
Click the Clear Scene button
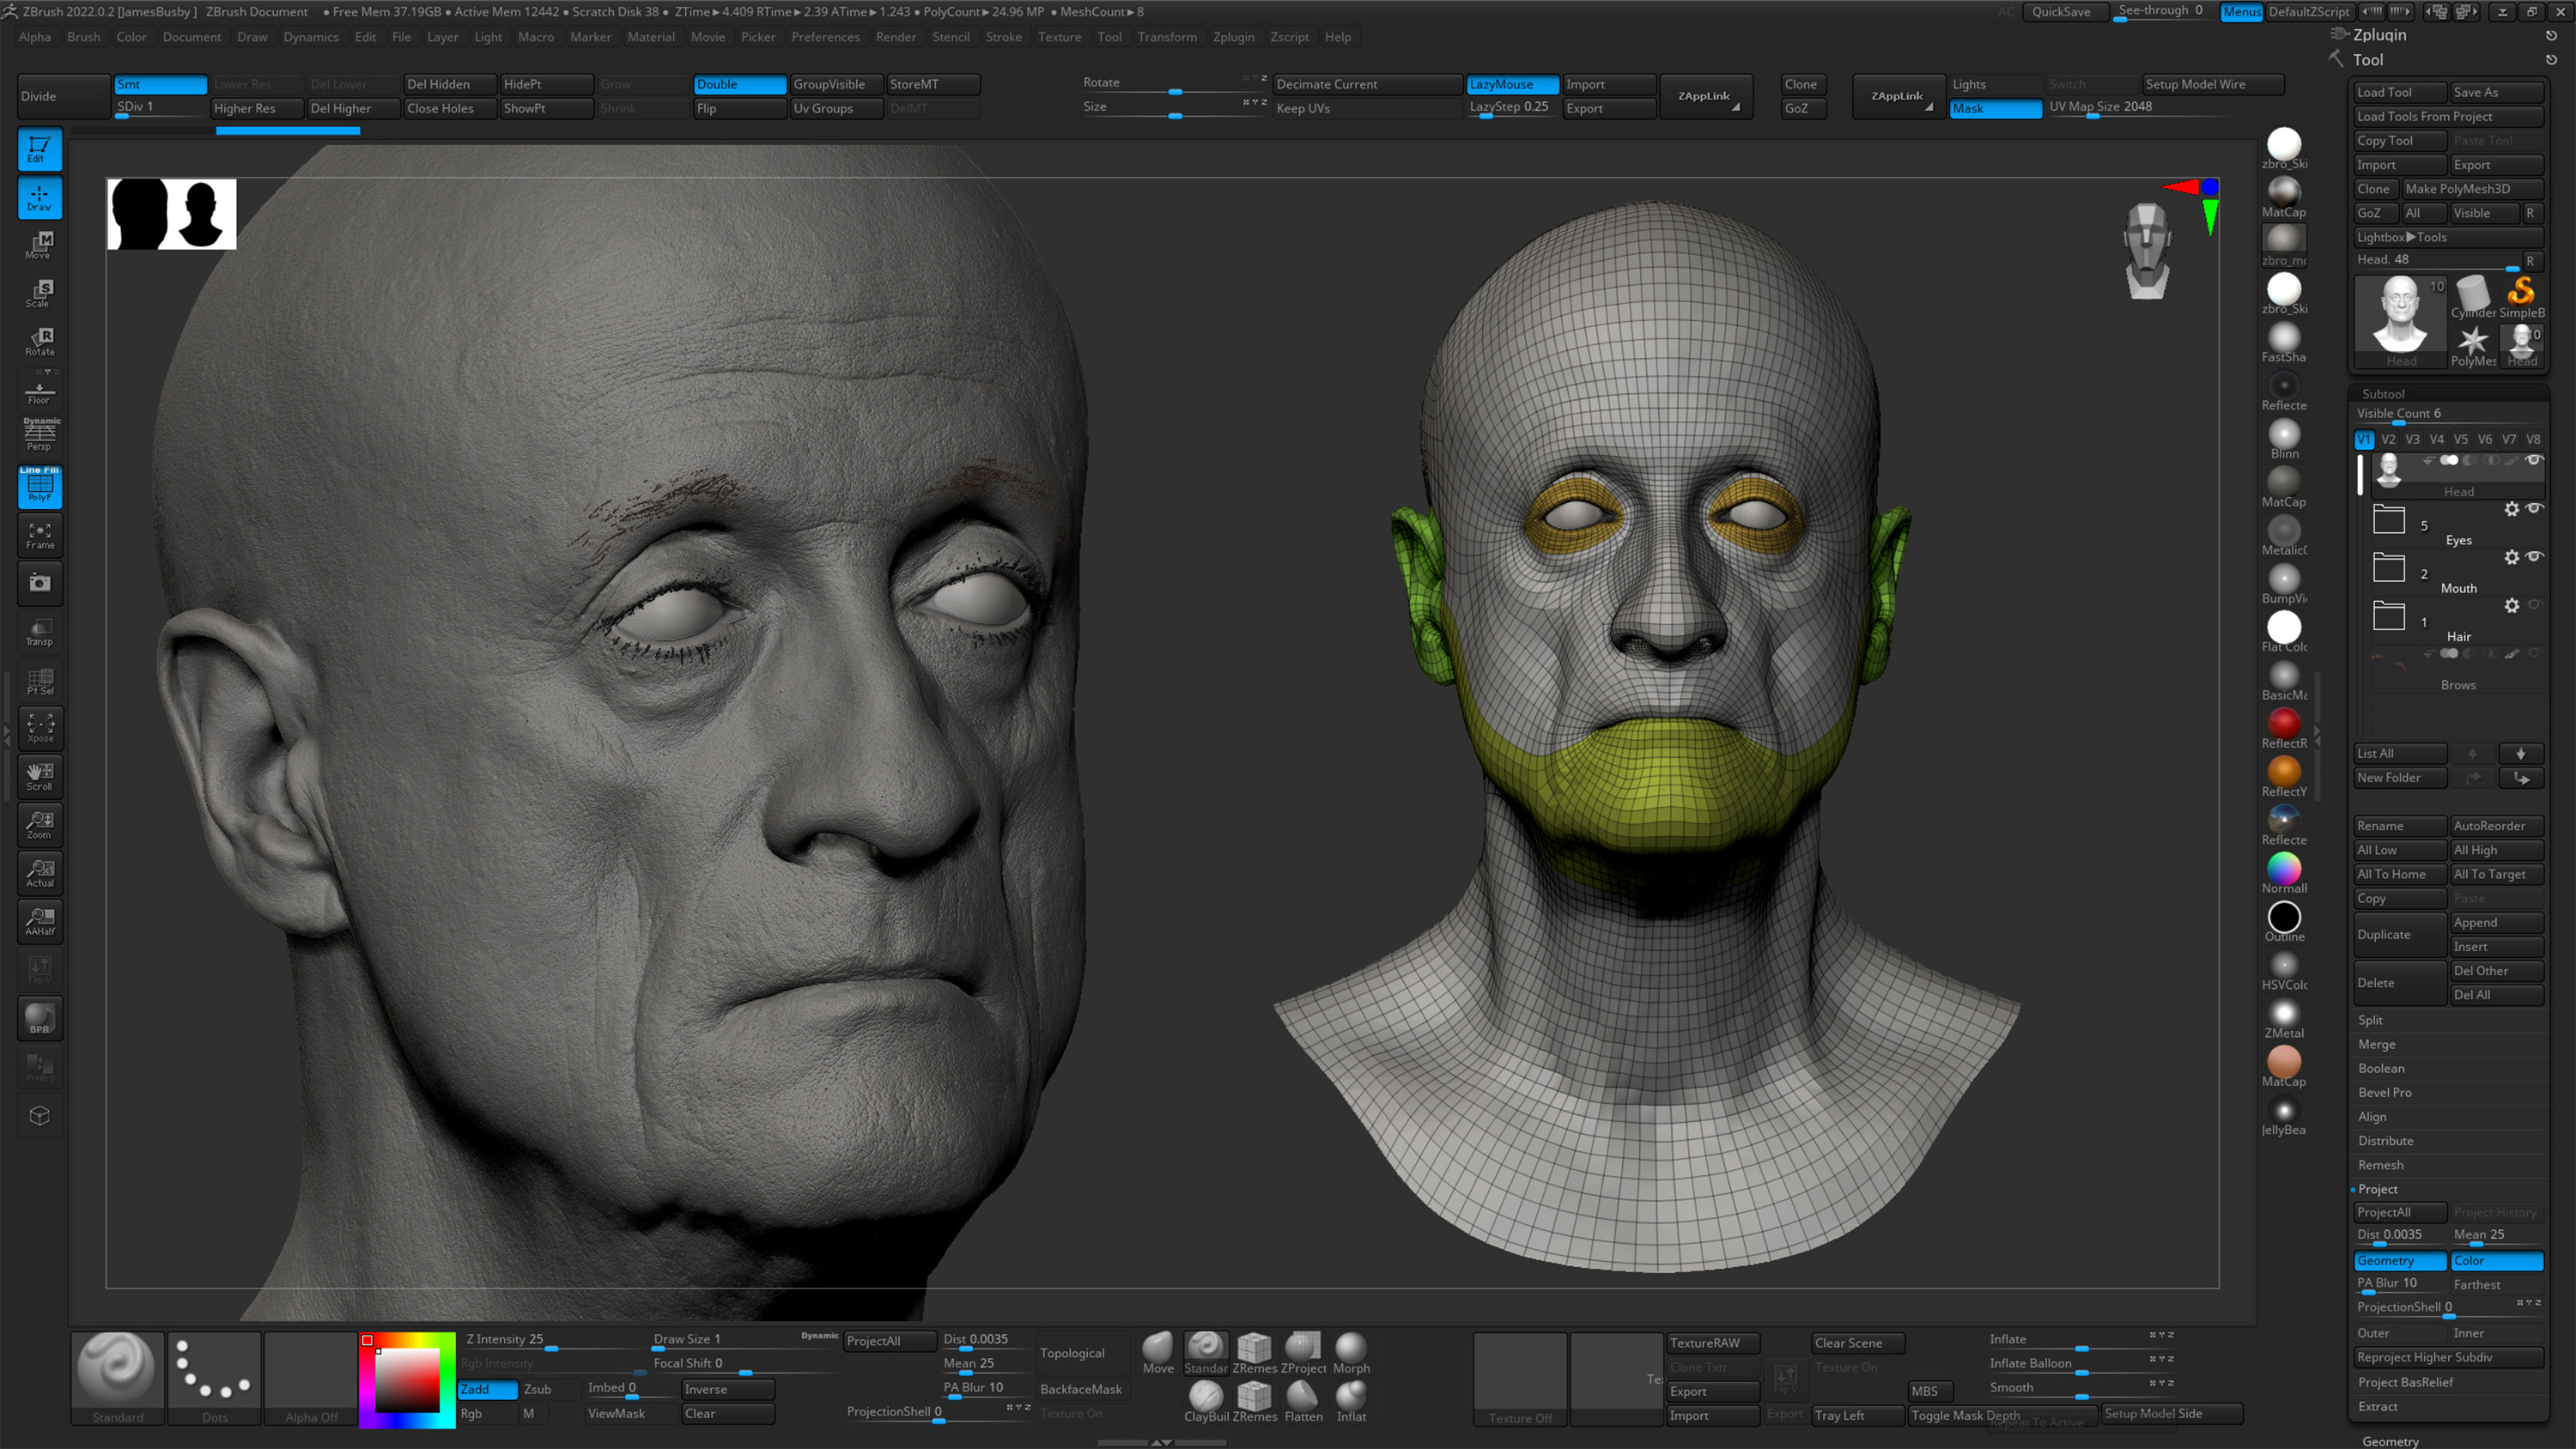pyautogui.click(x=1855, y=1343)
